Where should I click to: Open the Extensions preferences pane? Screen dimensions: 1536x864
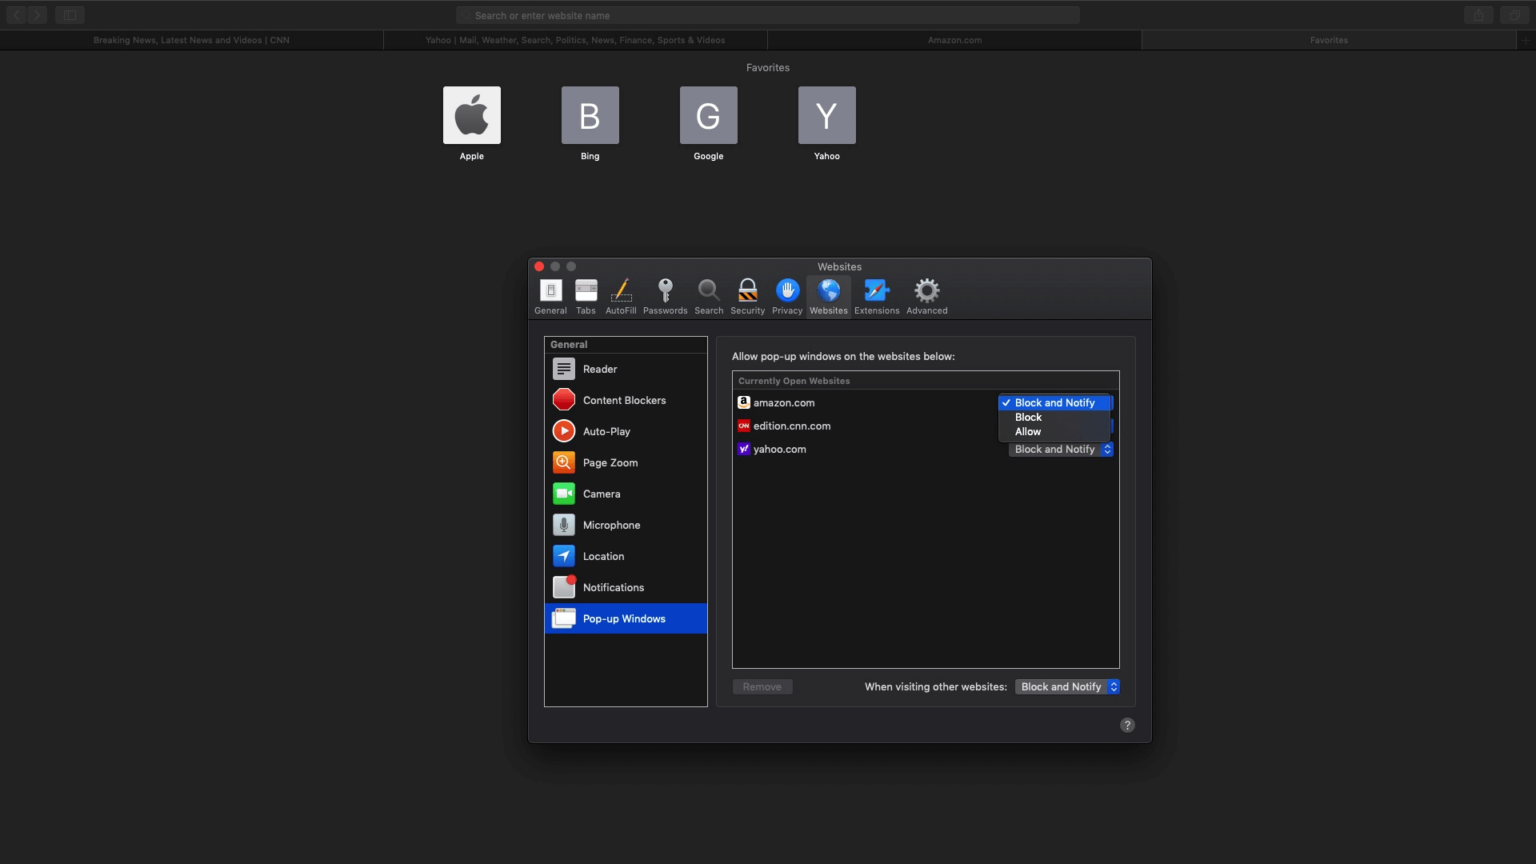[x=876, y=295]
